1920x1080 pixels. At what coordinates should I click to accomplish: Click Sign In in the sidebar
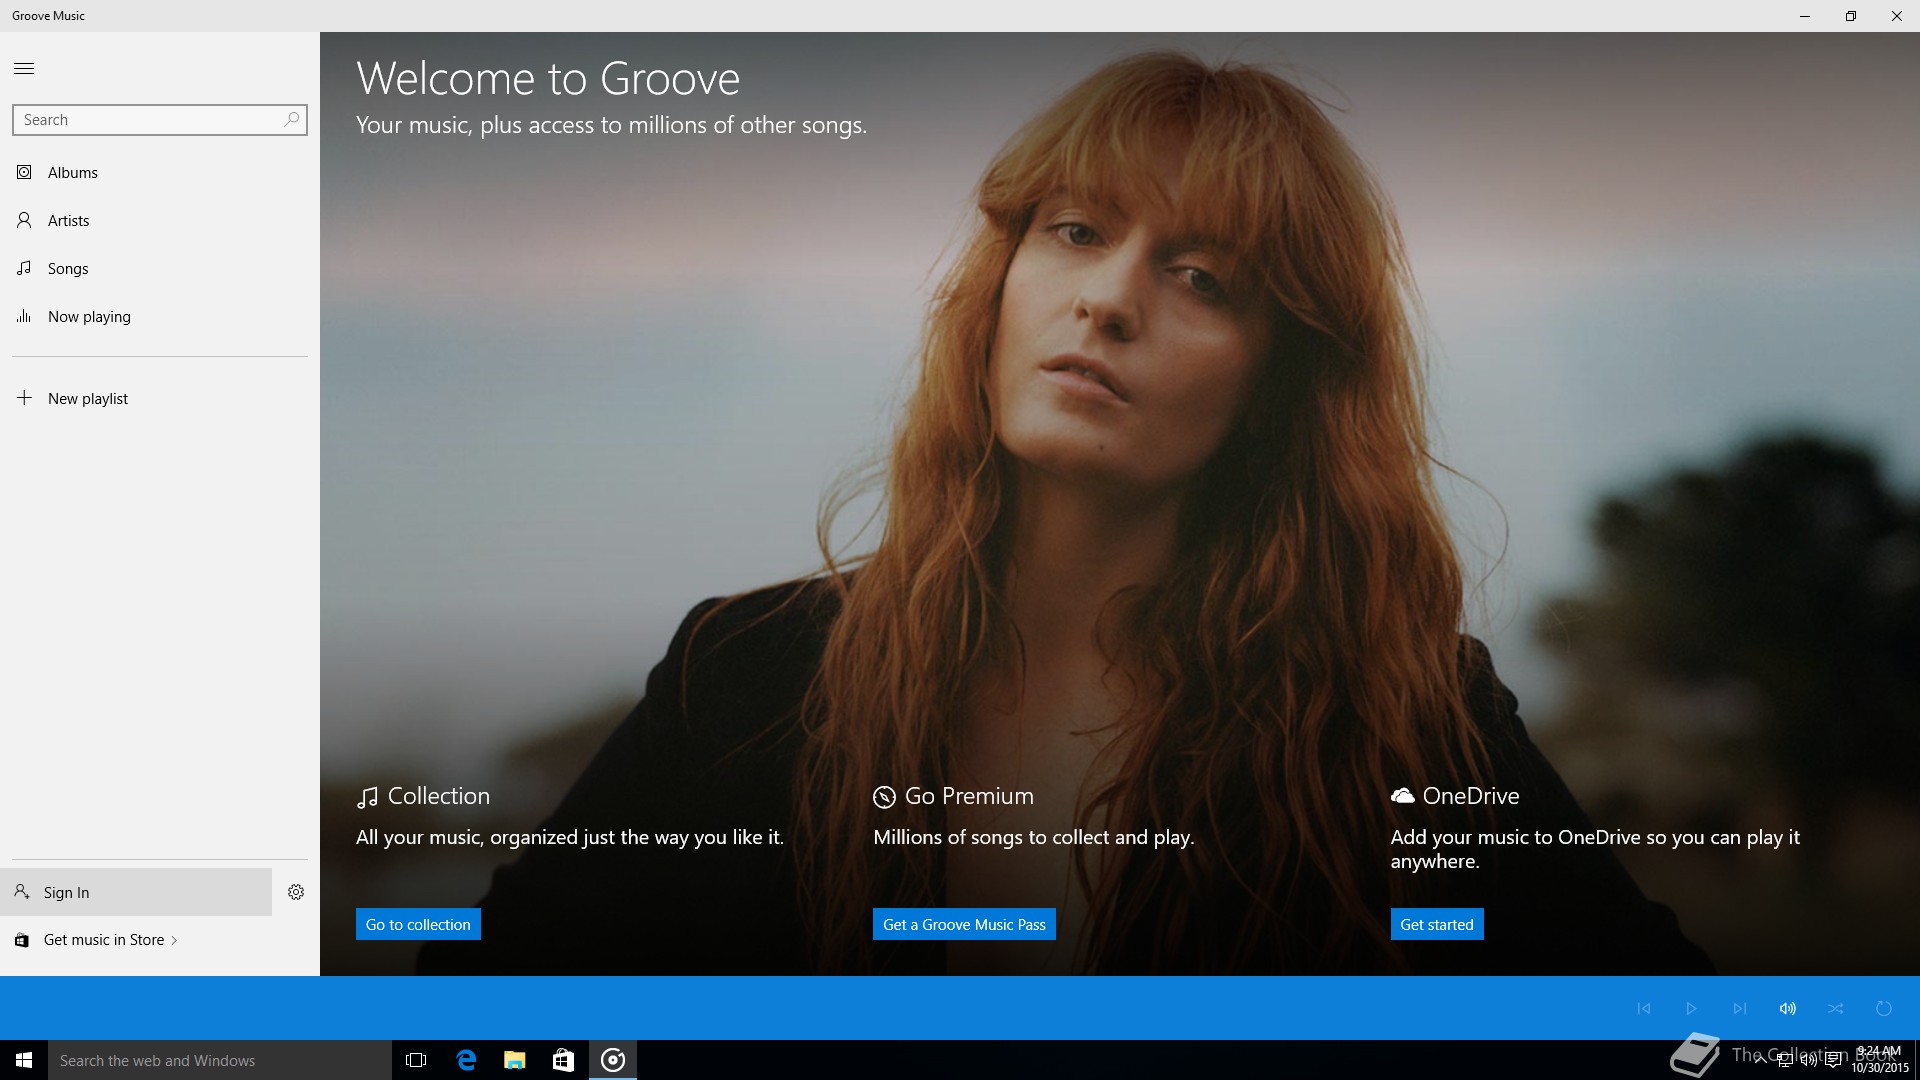point(136,892)
